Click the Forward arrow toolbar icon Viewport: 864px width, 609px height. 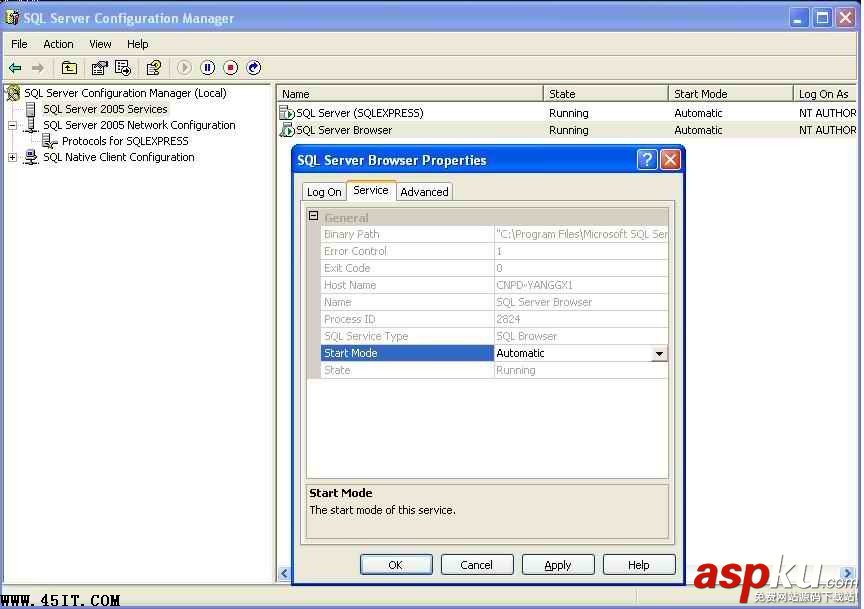point(38,68)
